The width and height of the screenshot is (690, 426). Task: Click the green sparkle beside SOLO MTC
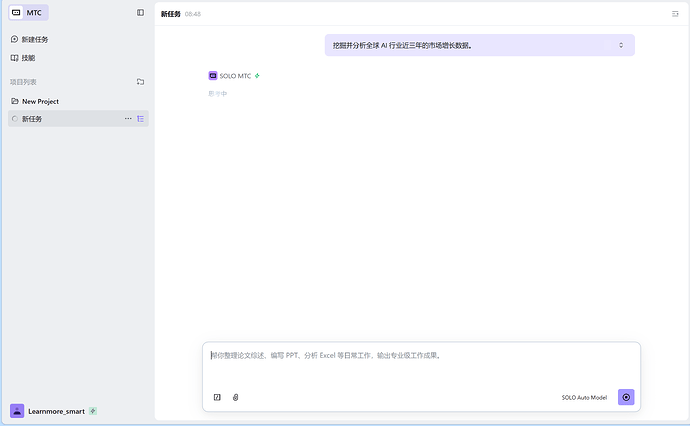click(257, 75)
